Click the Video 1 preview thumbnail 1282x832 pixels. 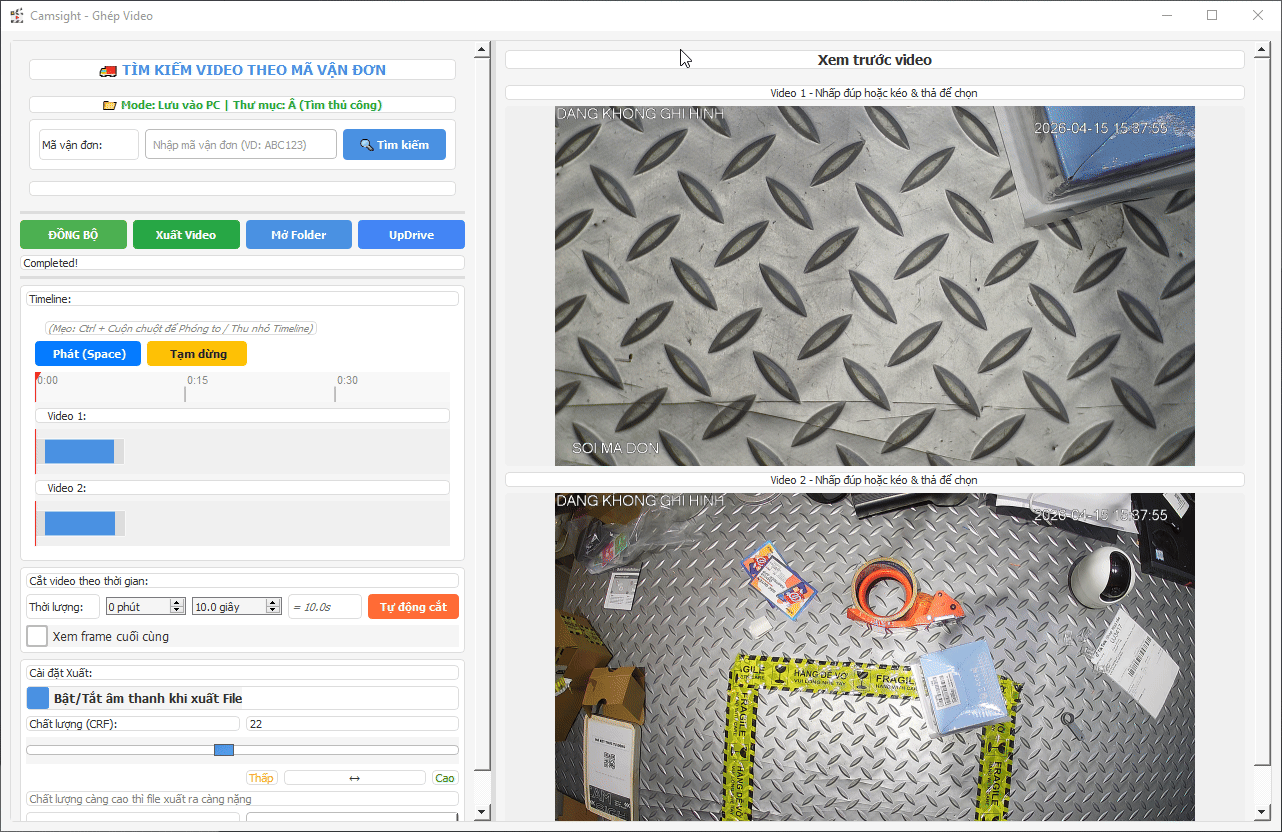pos(874,286)
